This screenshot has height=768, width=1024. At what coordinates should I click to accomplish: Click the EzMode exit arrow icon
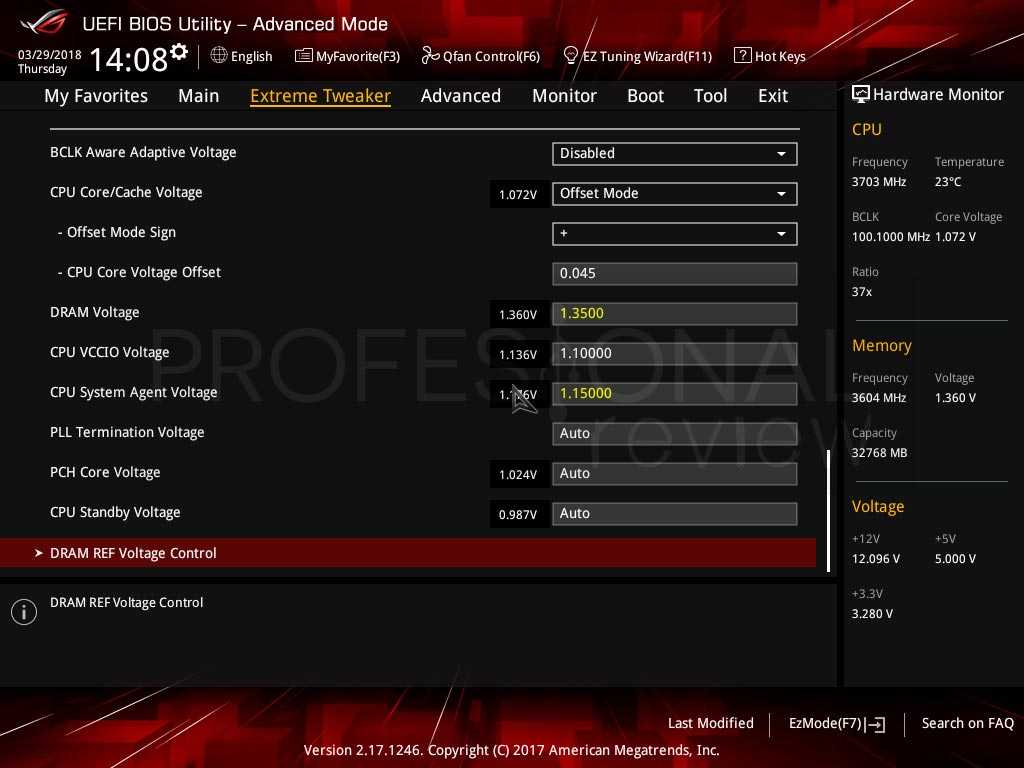(875, 724)
